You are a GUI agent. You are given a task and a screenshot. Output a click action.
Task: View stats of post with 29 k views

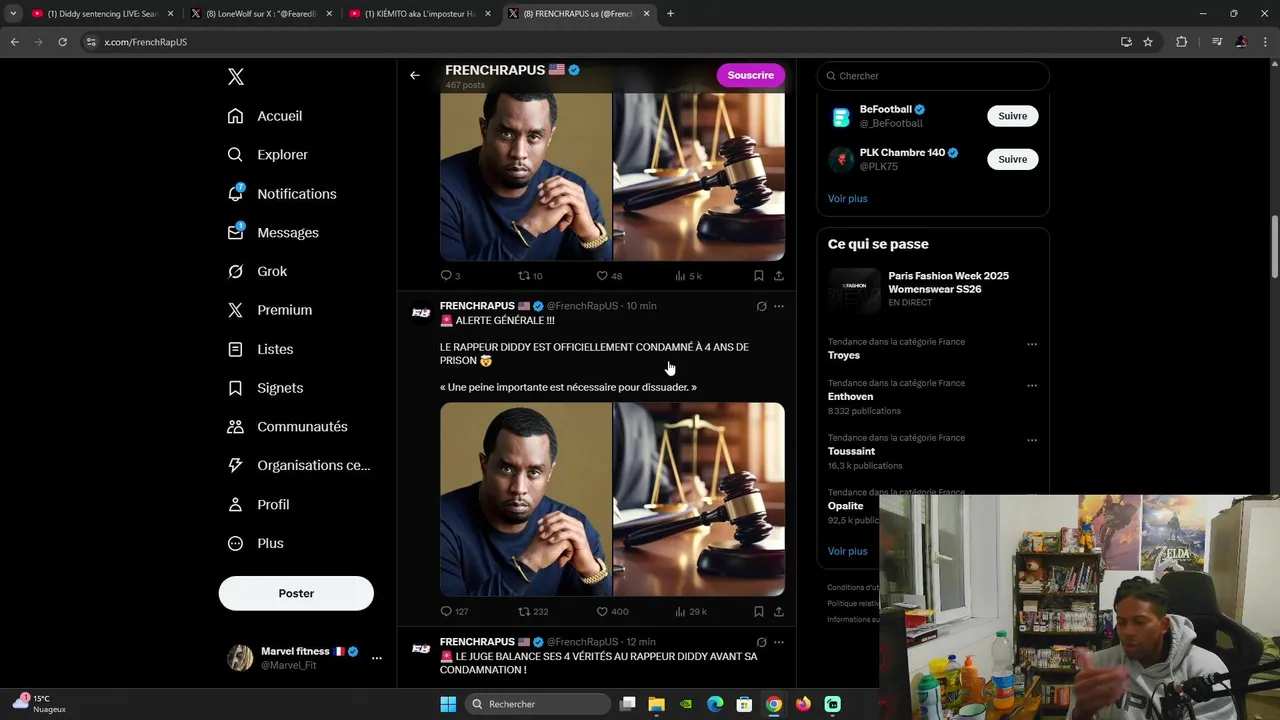[691, 611]
